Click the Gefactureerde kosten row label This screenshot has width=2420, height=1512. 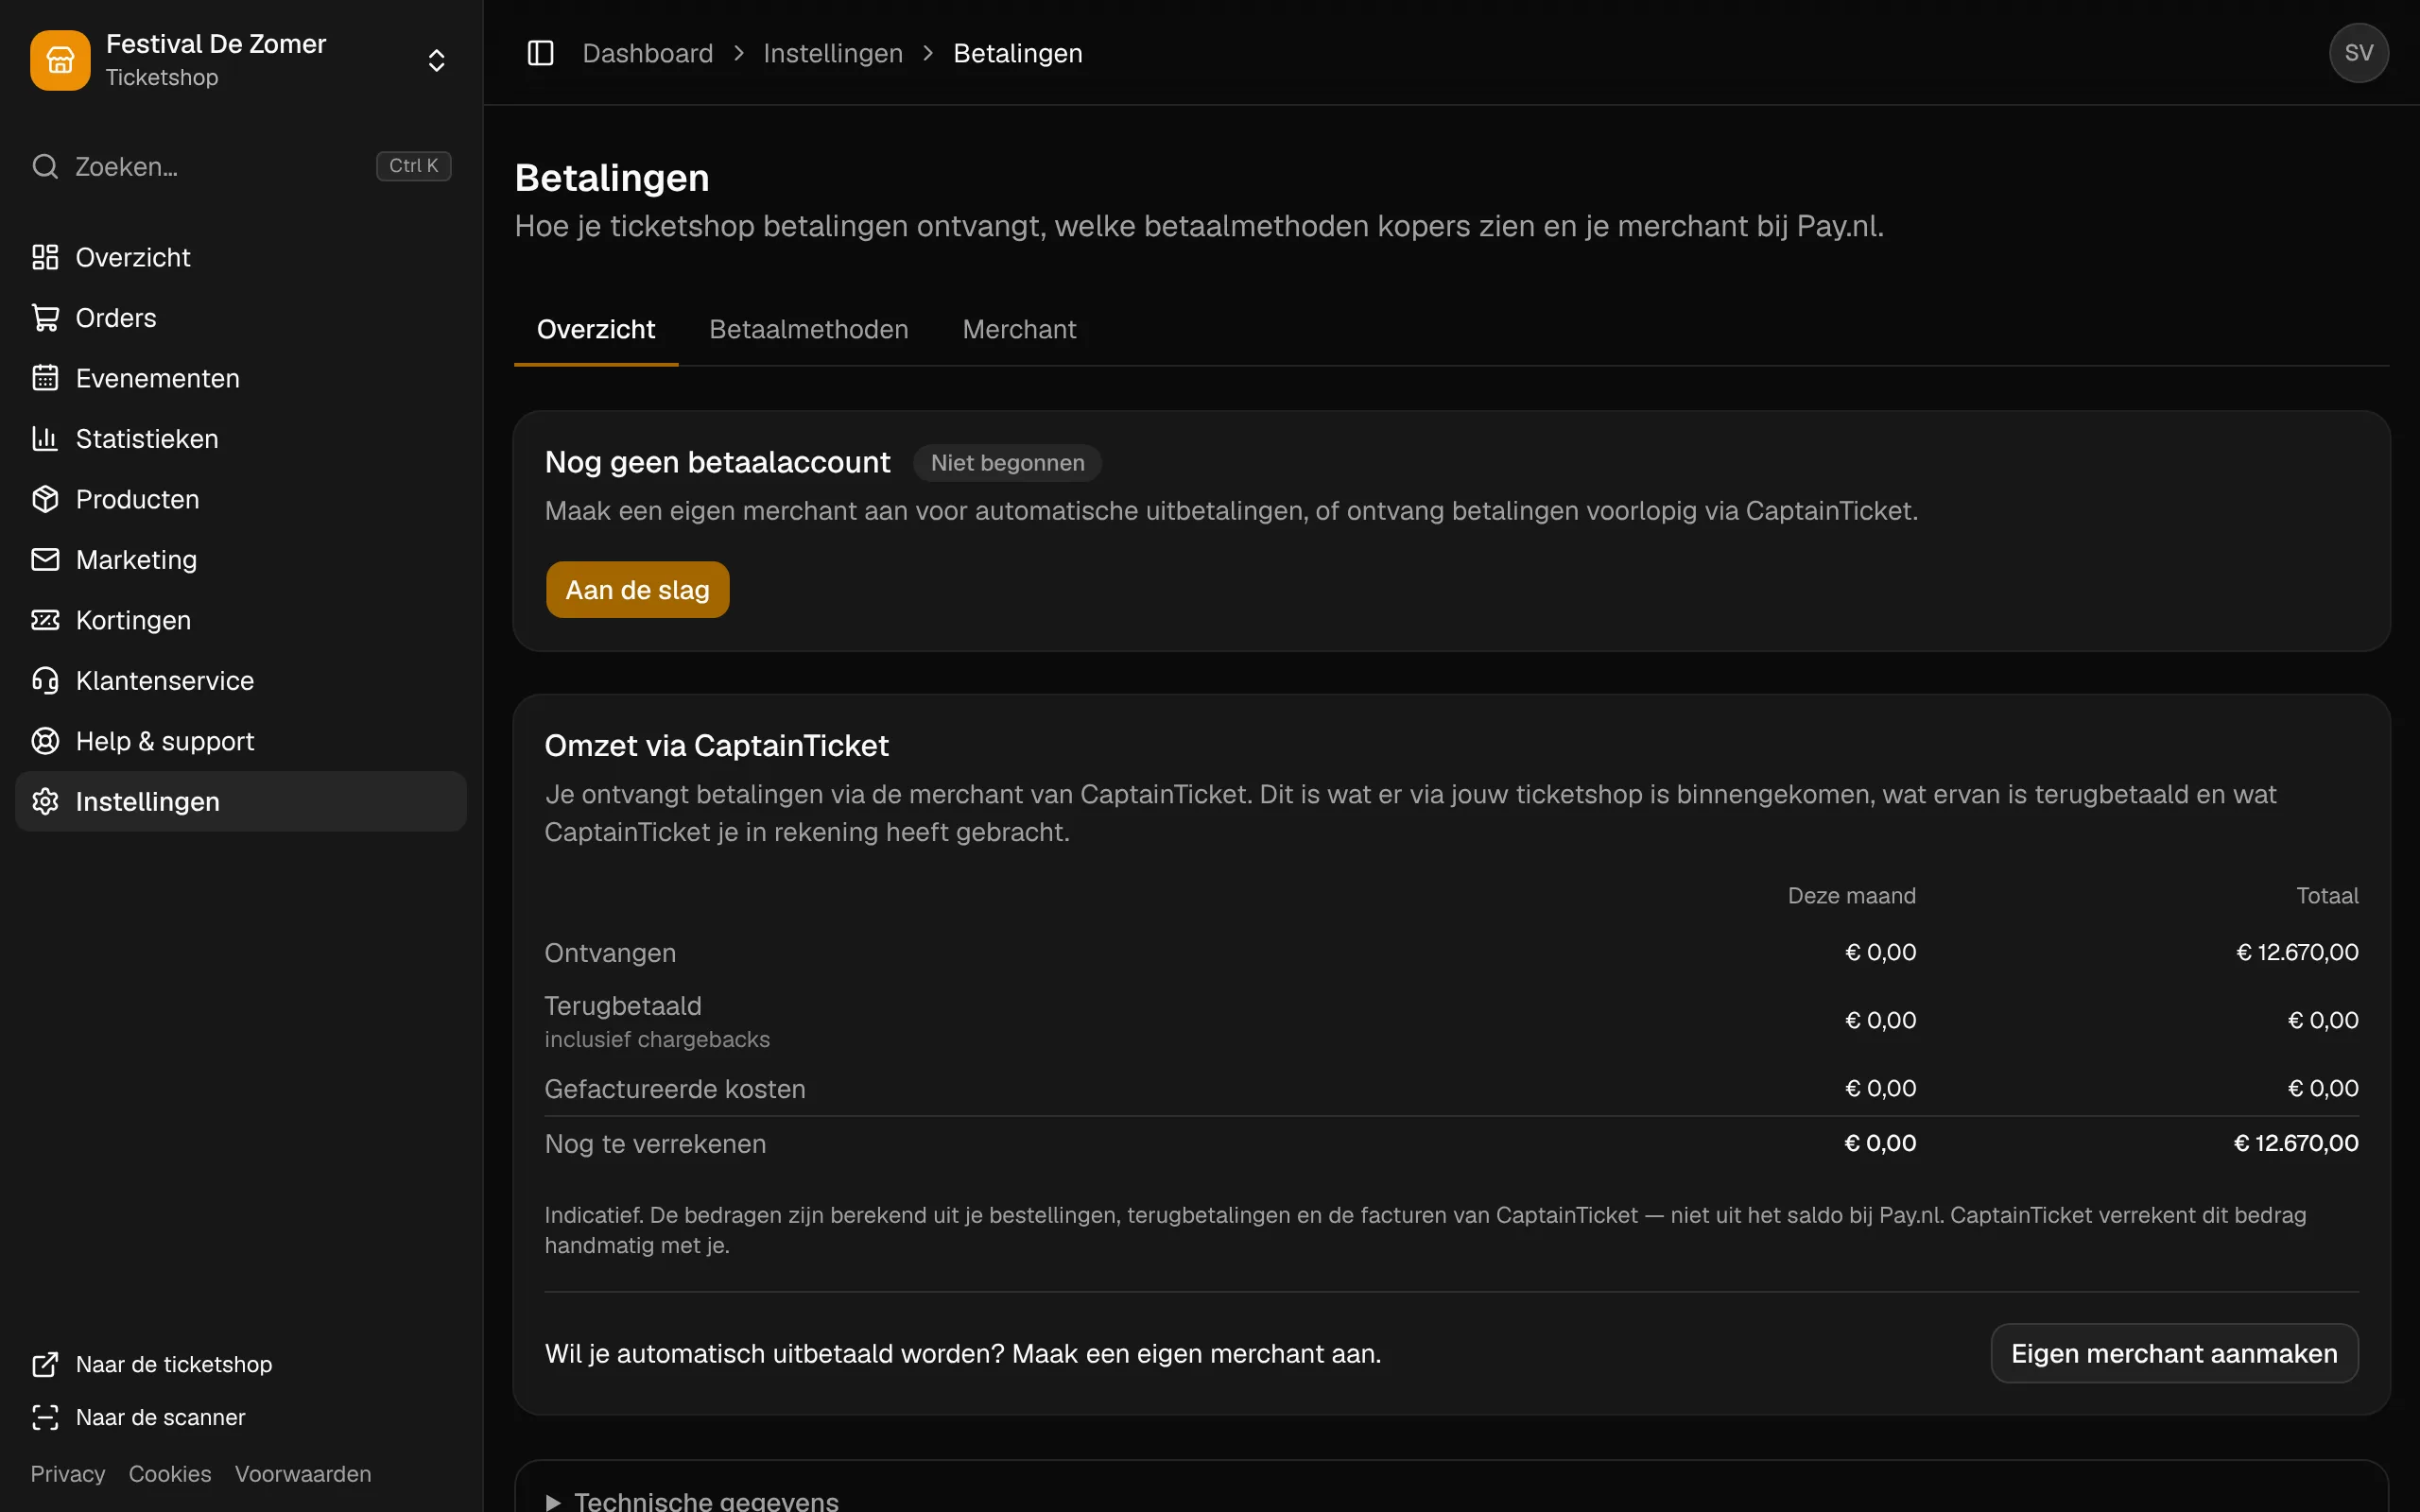(675, 1089)
